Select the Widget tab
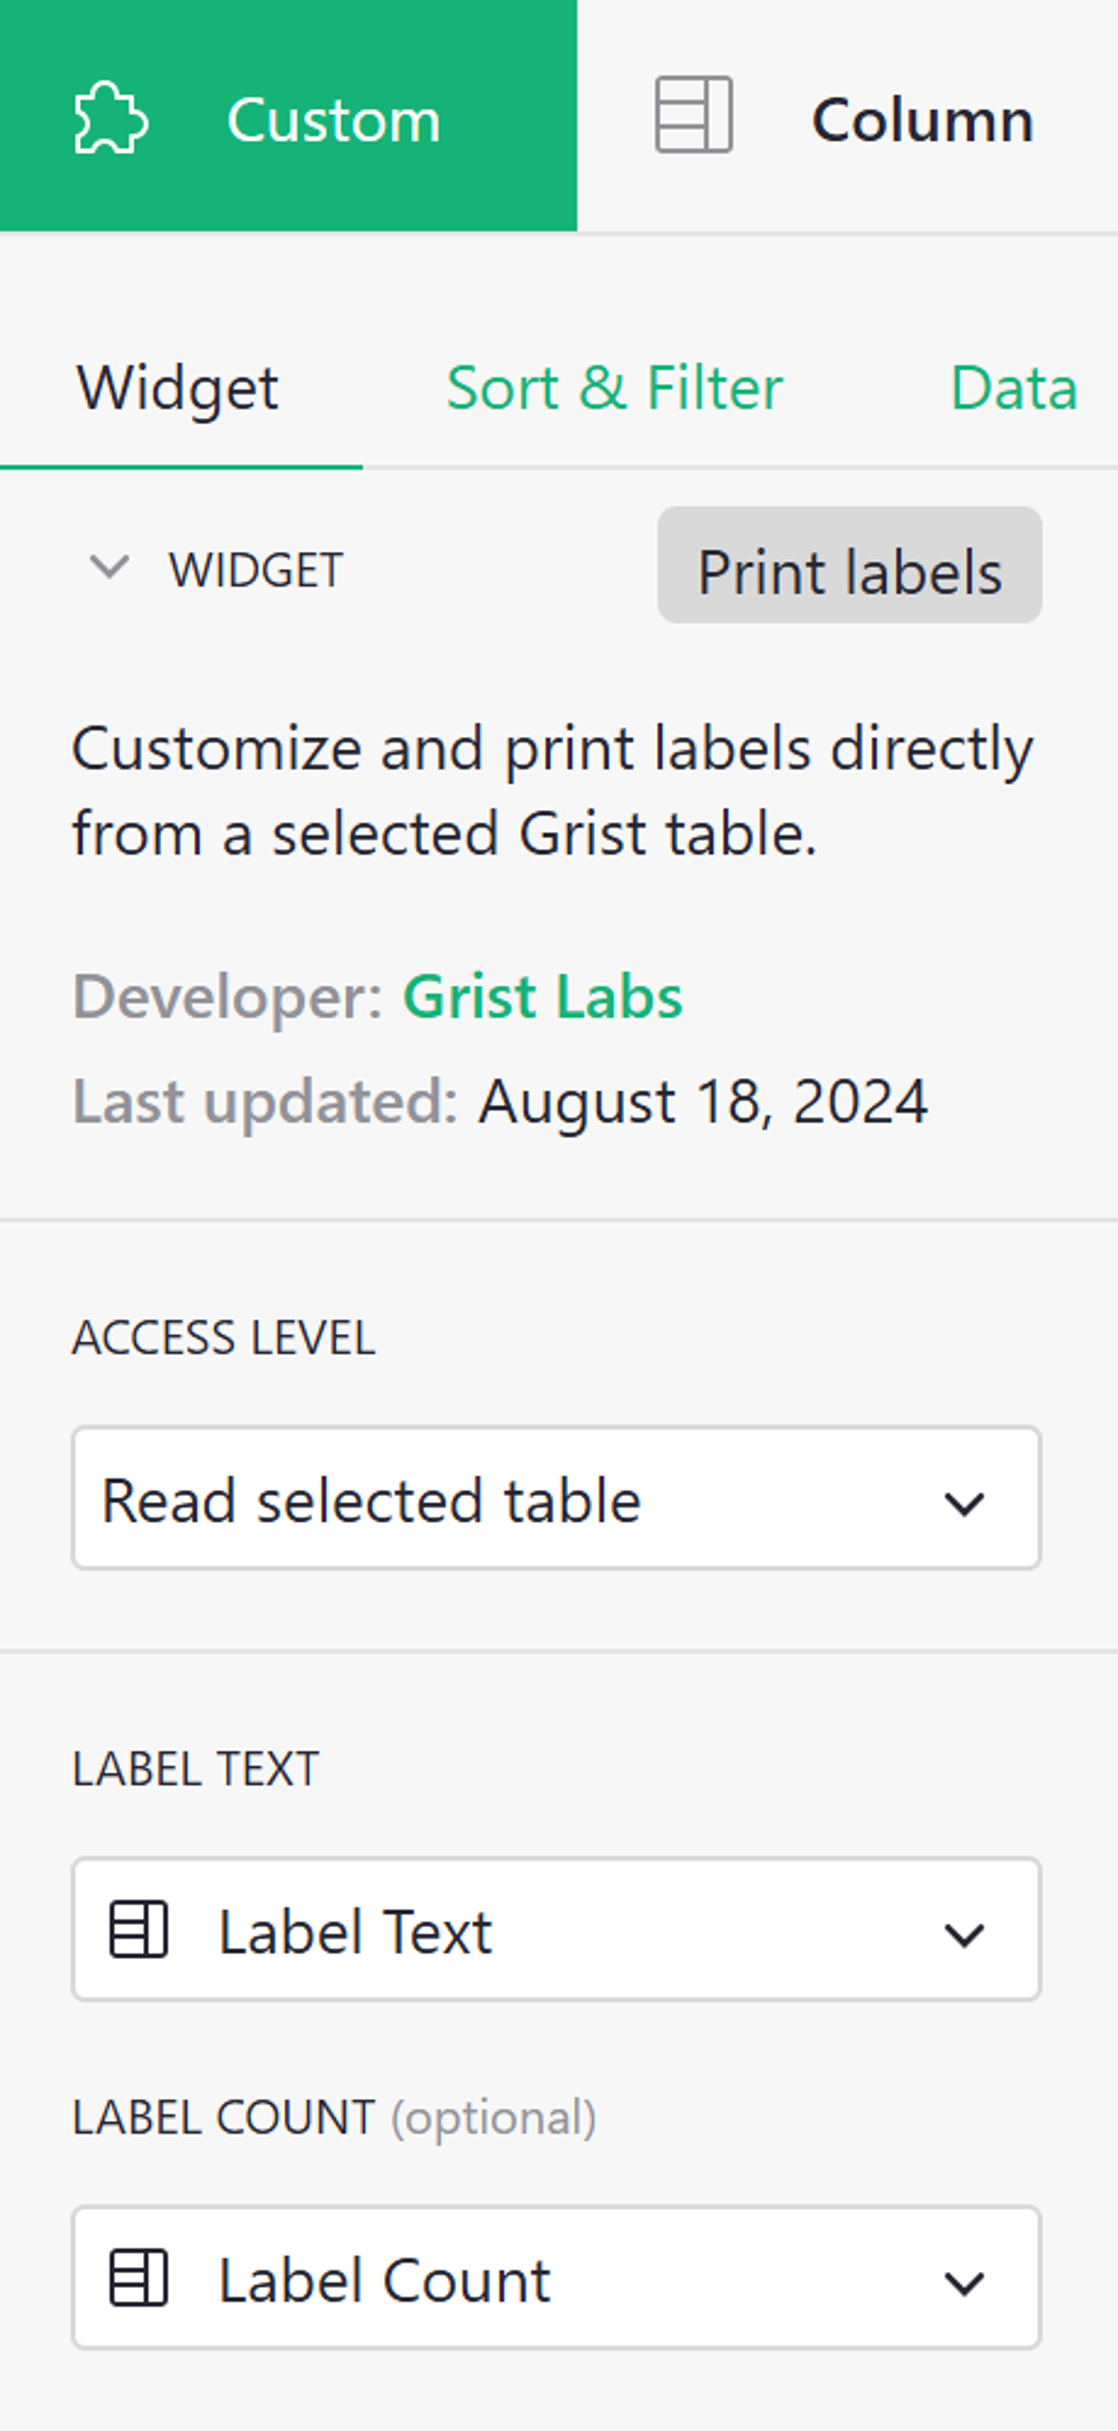Viewport: 1118px width, 2431px height. click(178, 388)
